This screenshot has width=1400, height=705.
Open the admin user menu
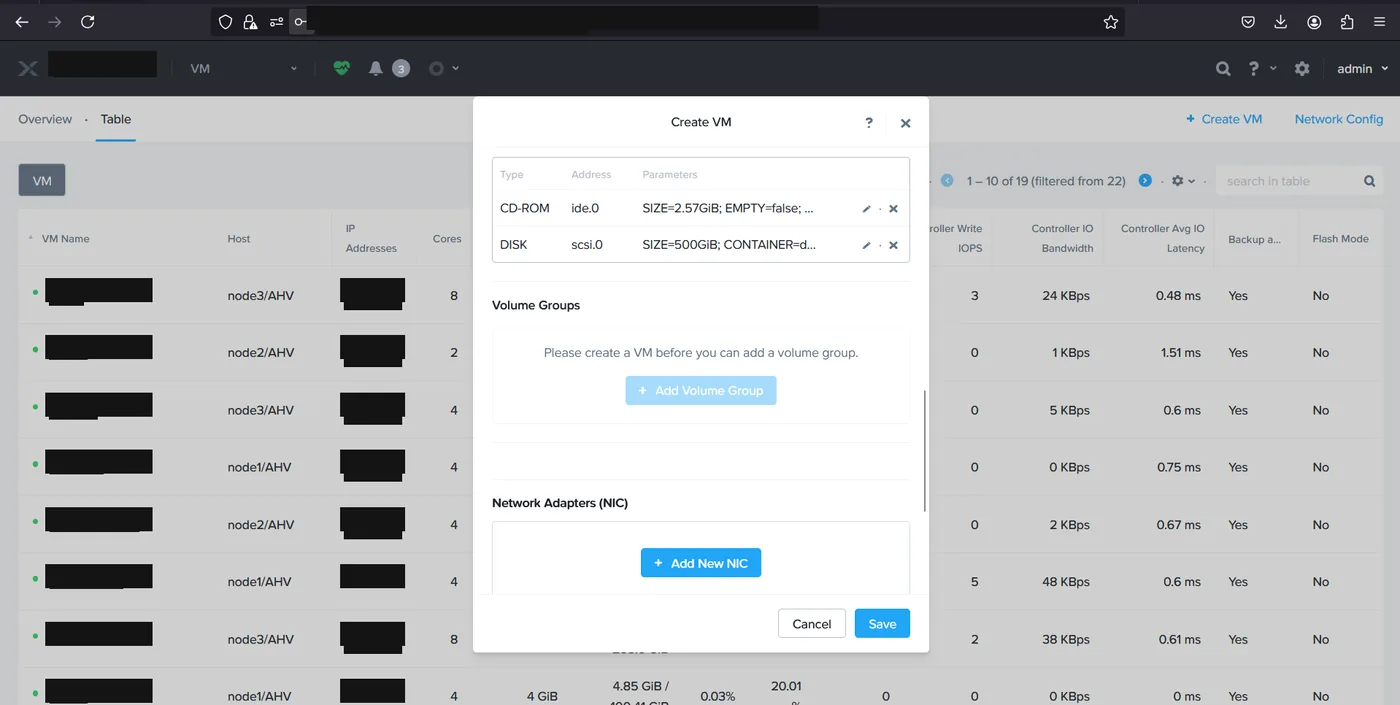tap(1362, 69)
